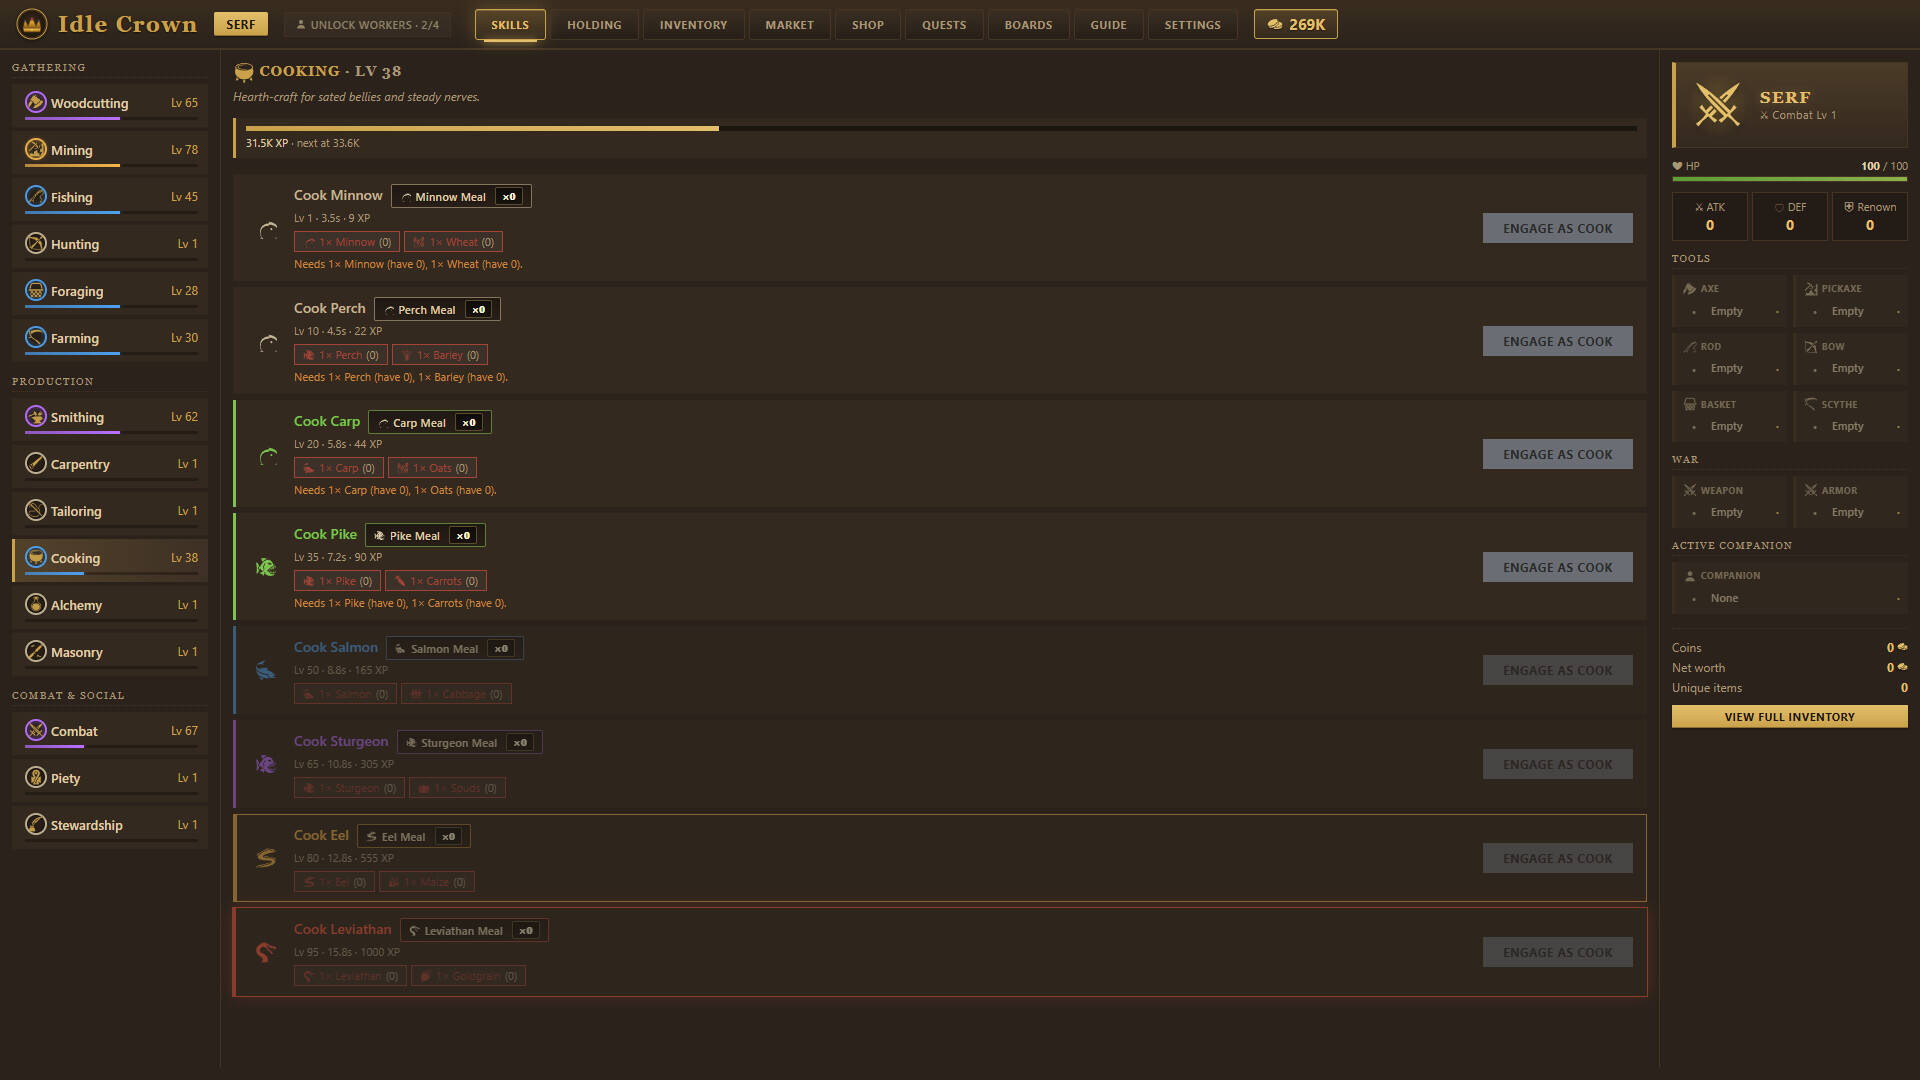Open the Smithing skill
Viewport: 1920px width, 1080px height.
[110, 417]
